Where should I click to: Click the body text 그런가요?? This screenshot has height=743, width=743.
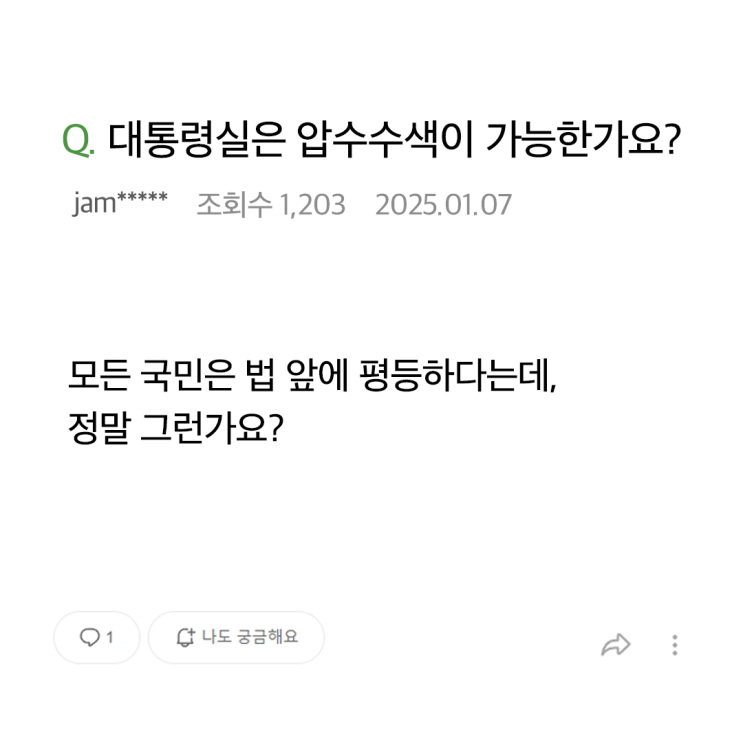[212, 428]
